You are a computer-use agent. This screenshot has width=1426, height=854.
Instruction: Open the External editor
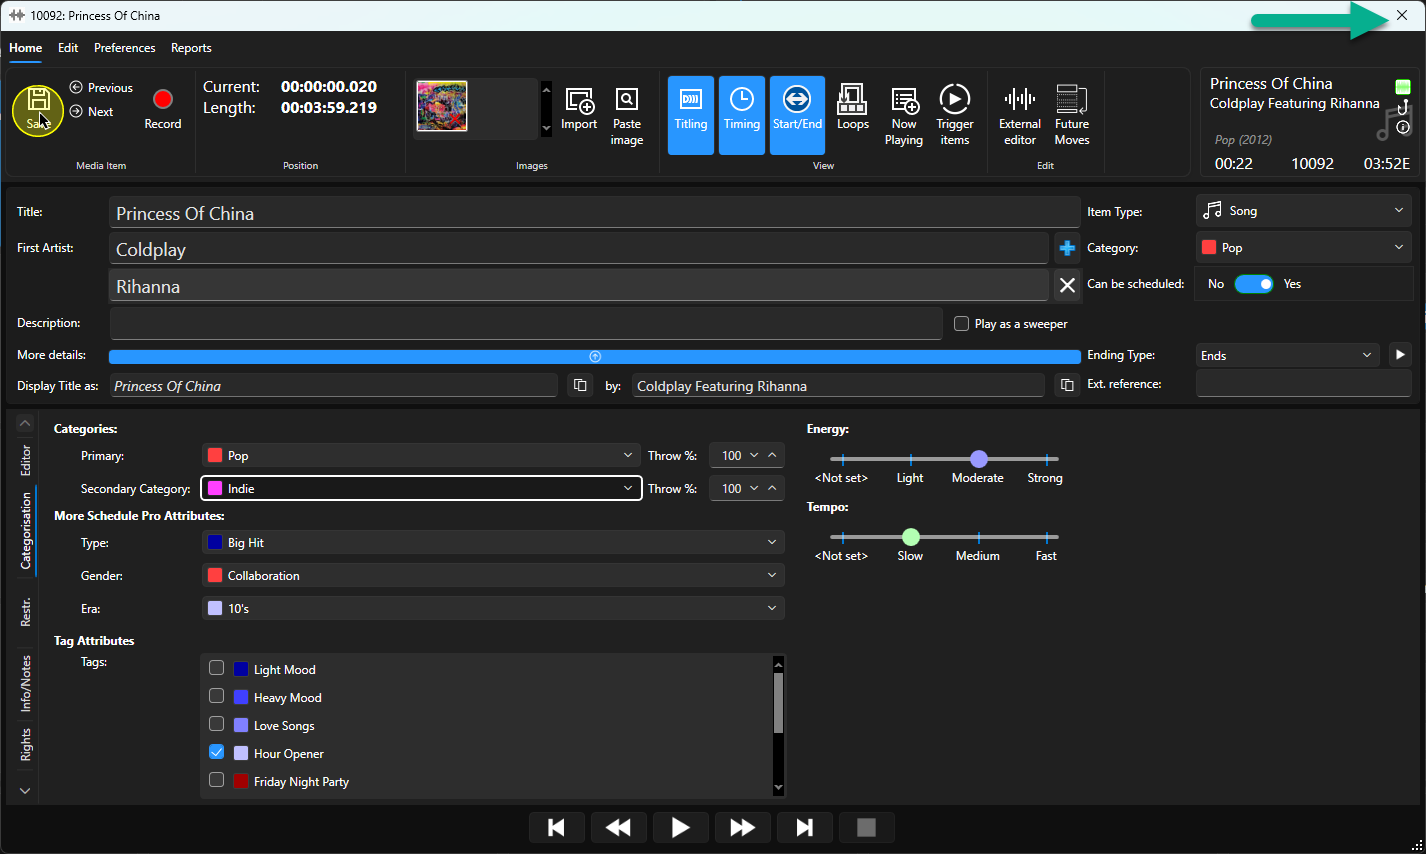coord(1020,115)
